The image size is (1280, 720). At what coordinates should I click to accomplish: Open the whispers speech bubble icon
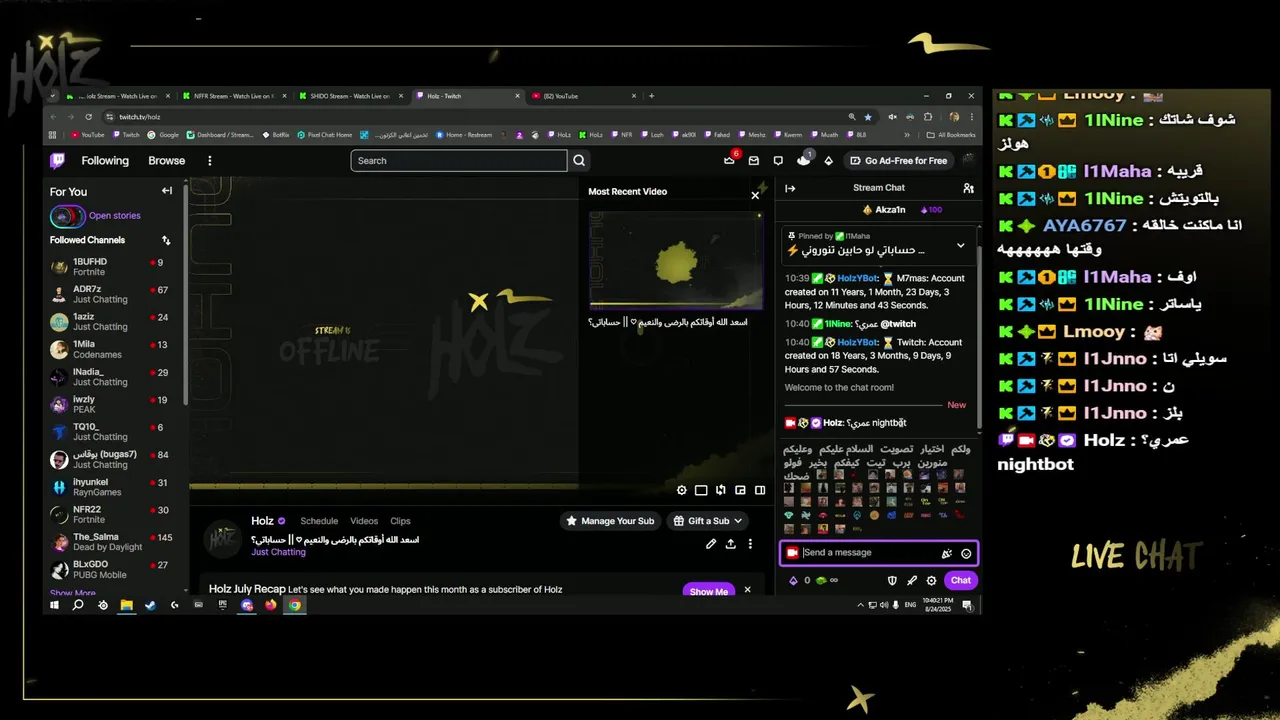click(778, 160)
